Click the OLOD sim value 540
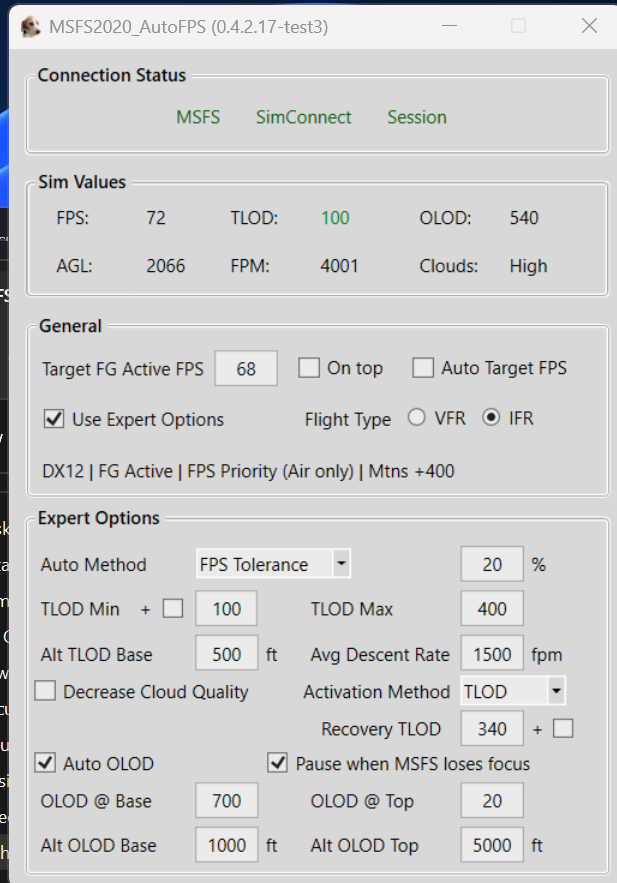The height and width of the screenshot is (883, 617). [x=524, y=218]
